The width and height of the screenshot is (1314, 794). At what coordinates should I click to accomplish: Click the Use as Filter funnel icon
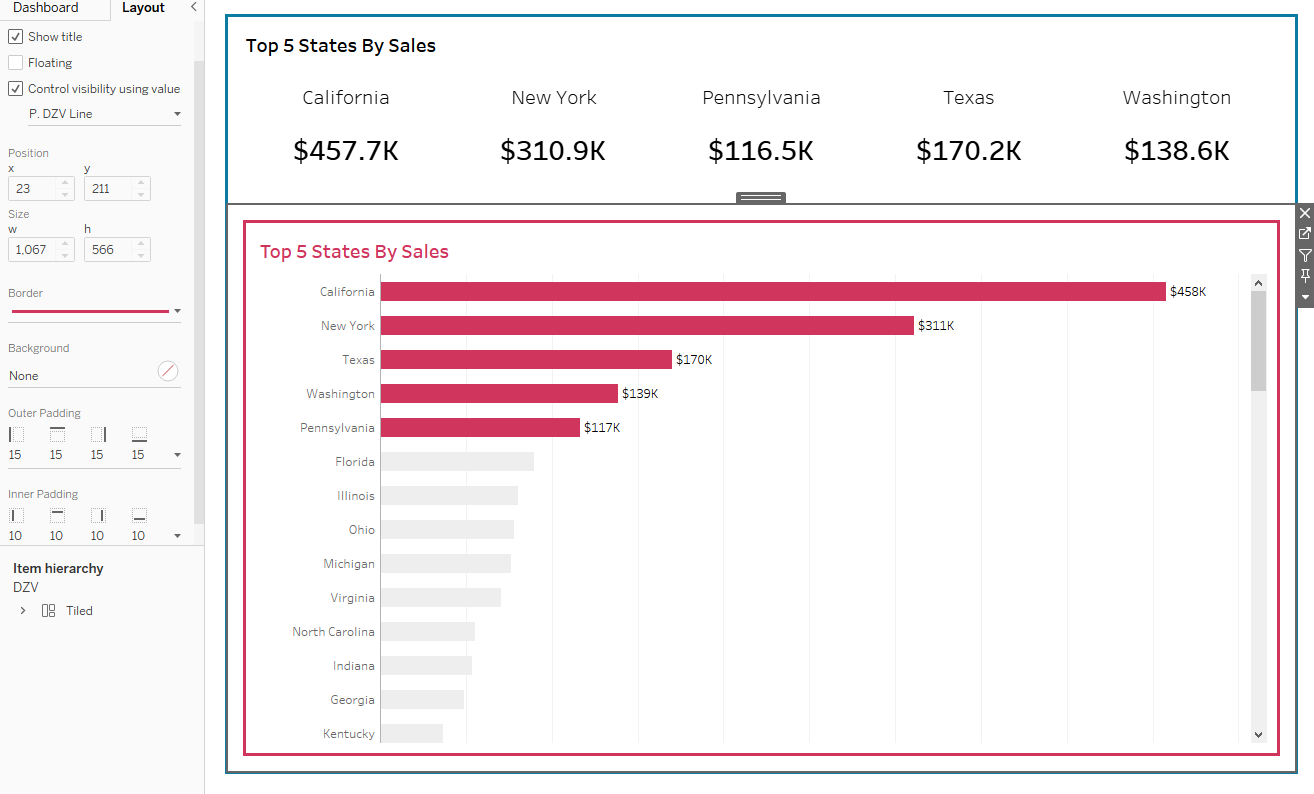(x=1304, y=255)
